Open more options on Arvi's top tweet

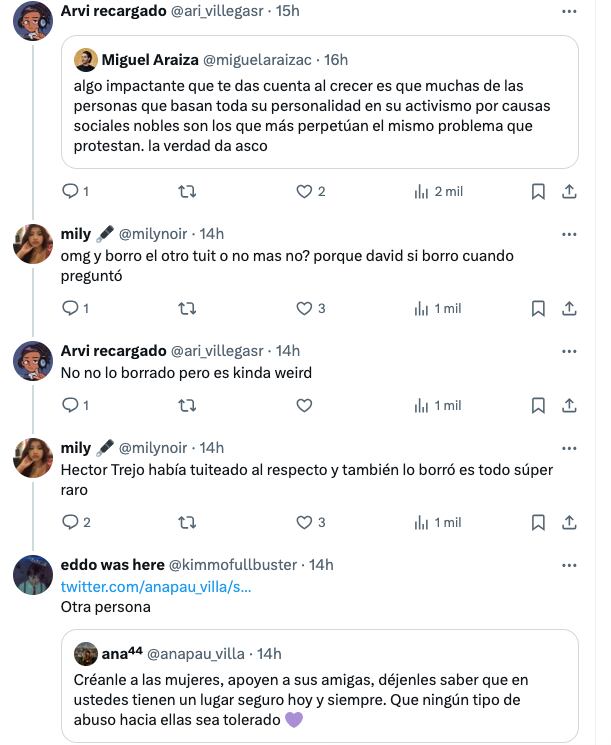coord(569,11)
